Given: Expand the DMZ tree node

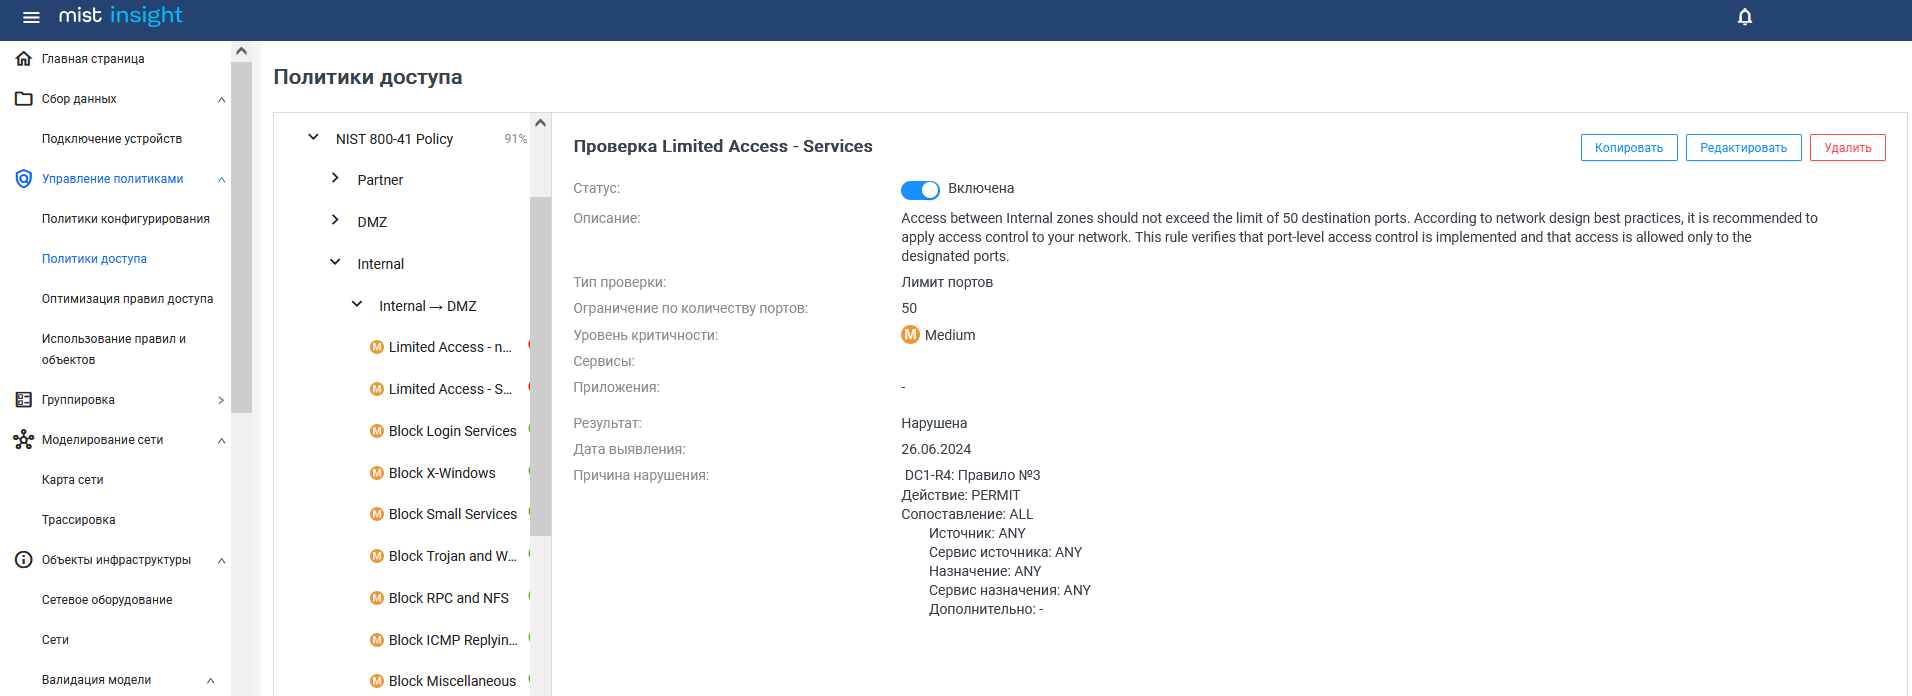Looking at the screenshot, I should (335, 221).
